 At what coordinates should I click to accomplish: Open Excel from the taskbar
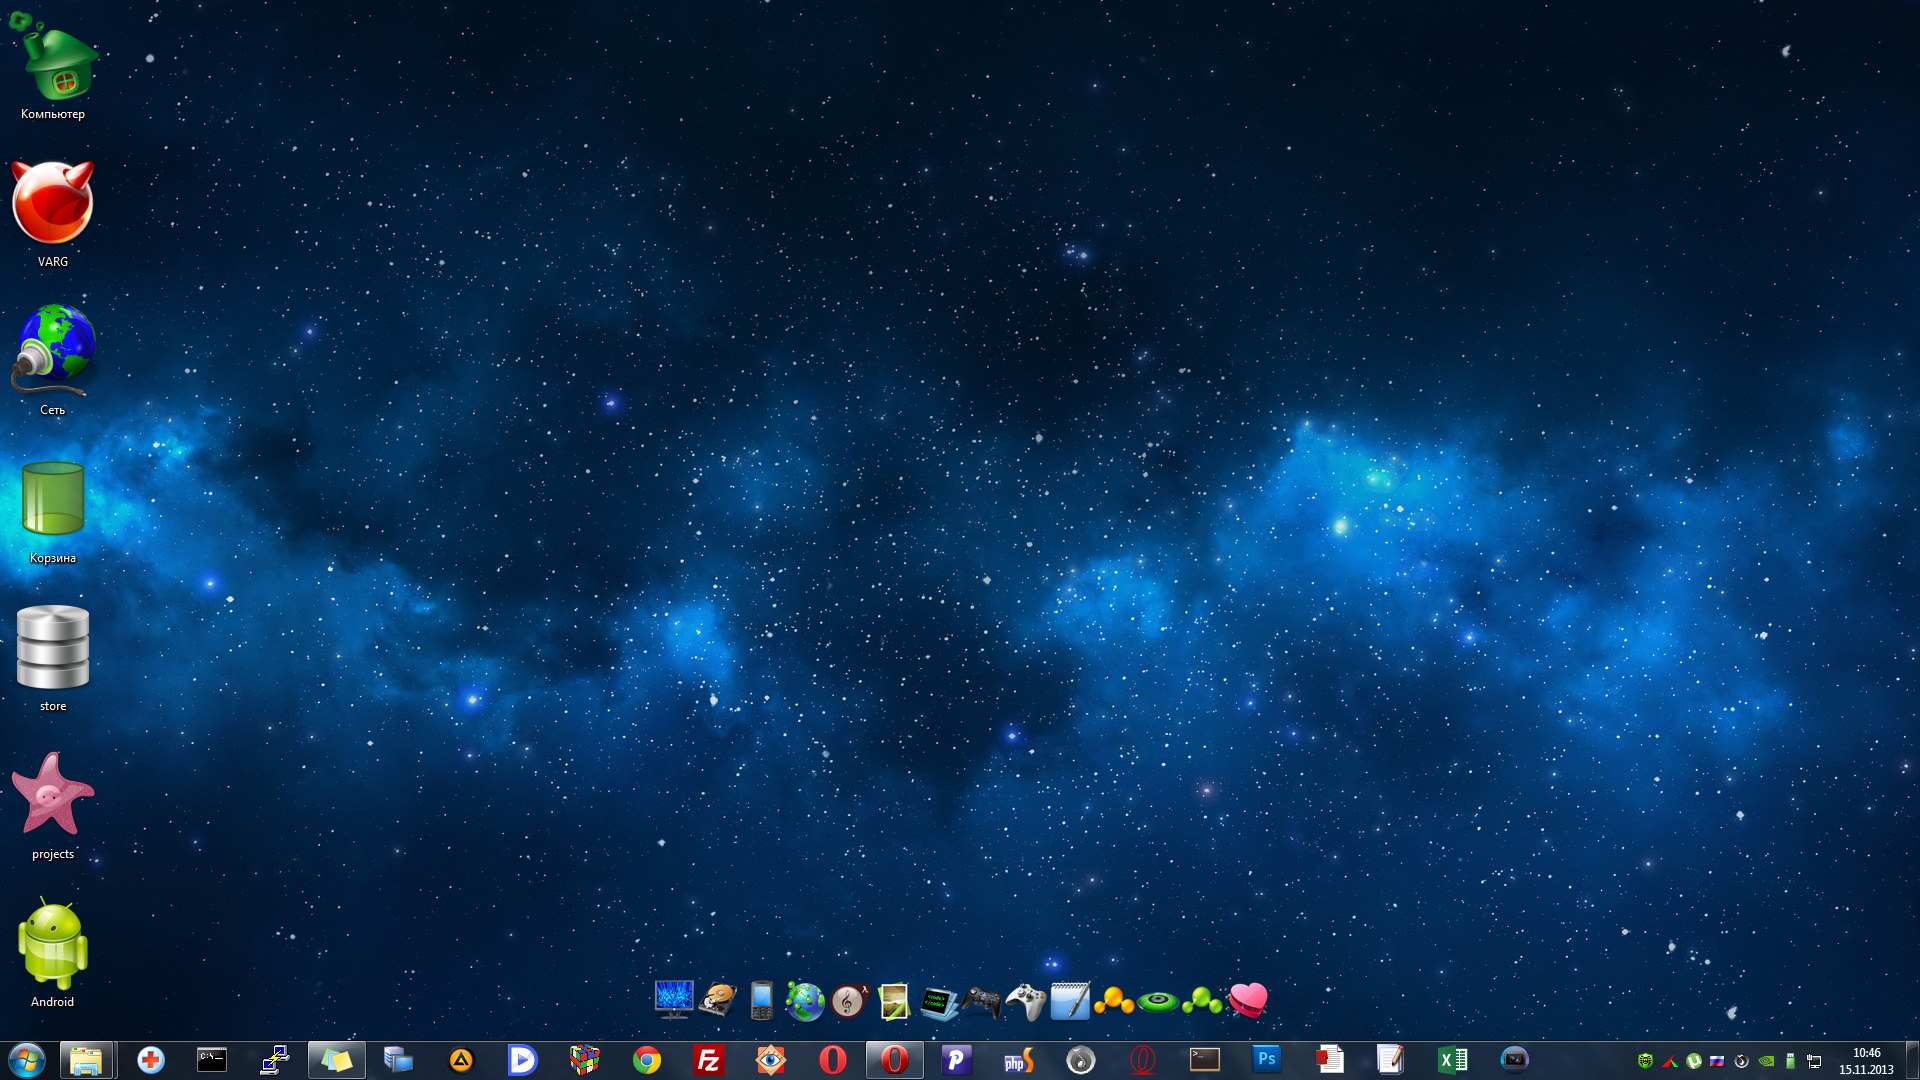coord(1452,1060)
